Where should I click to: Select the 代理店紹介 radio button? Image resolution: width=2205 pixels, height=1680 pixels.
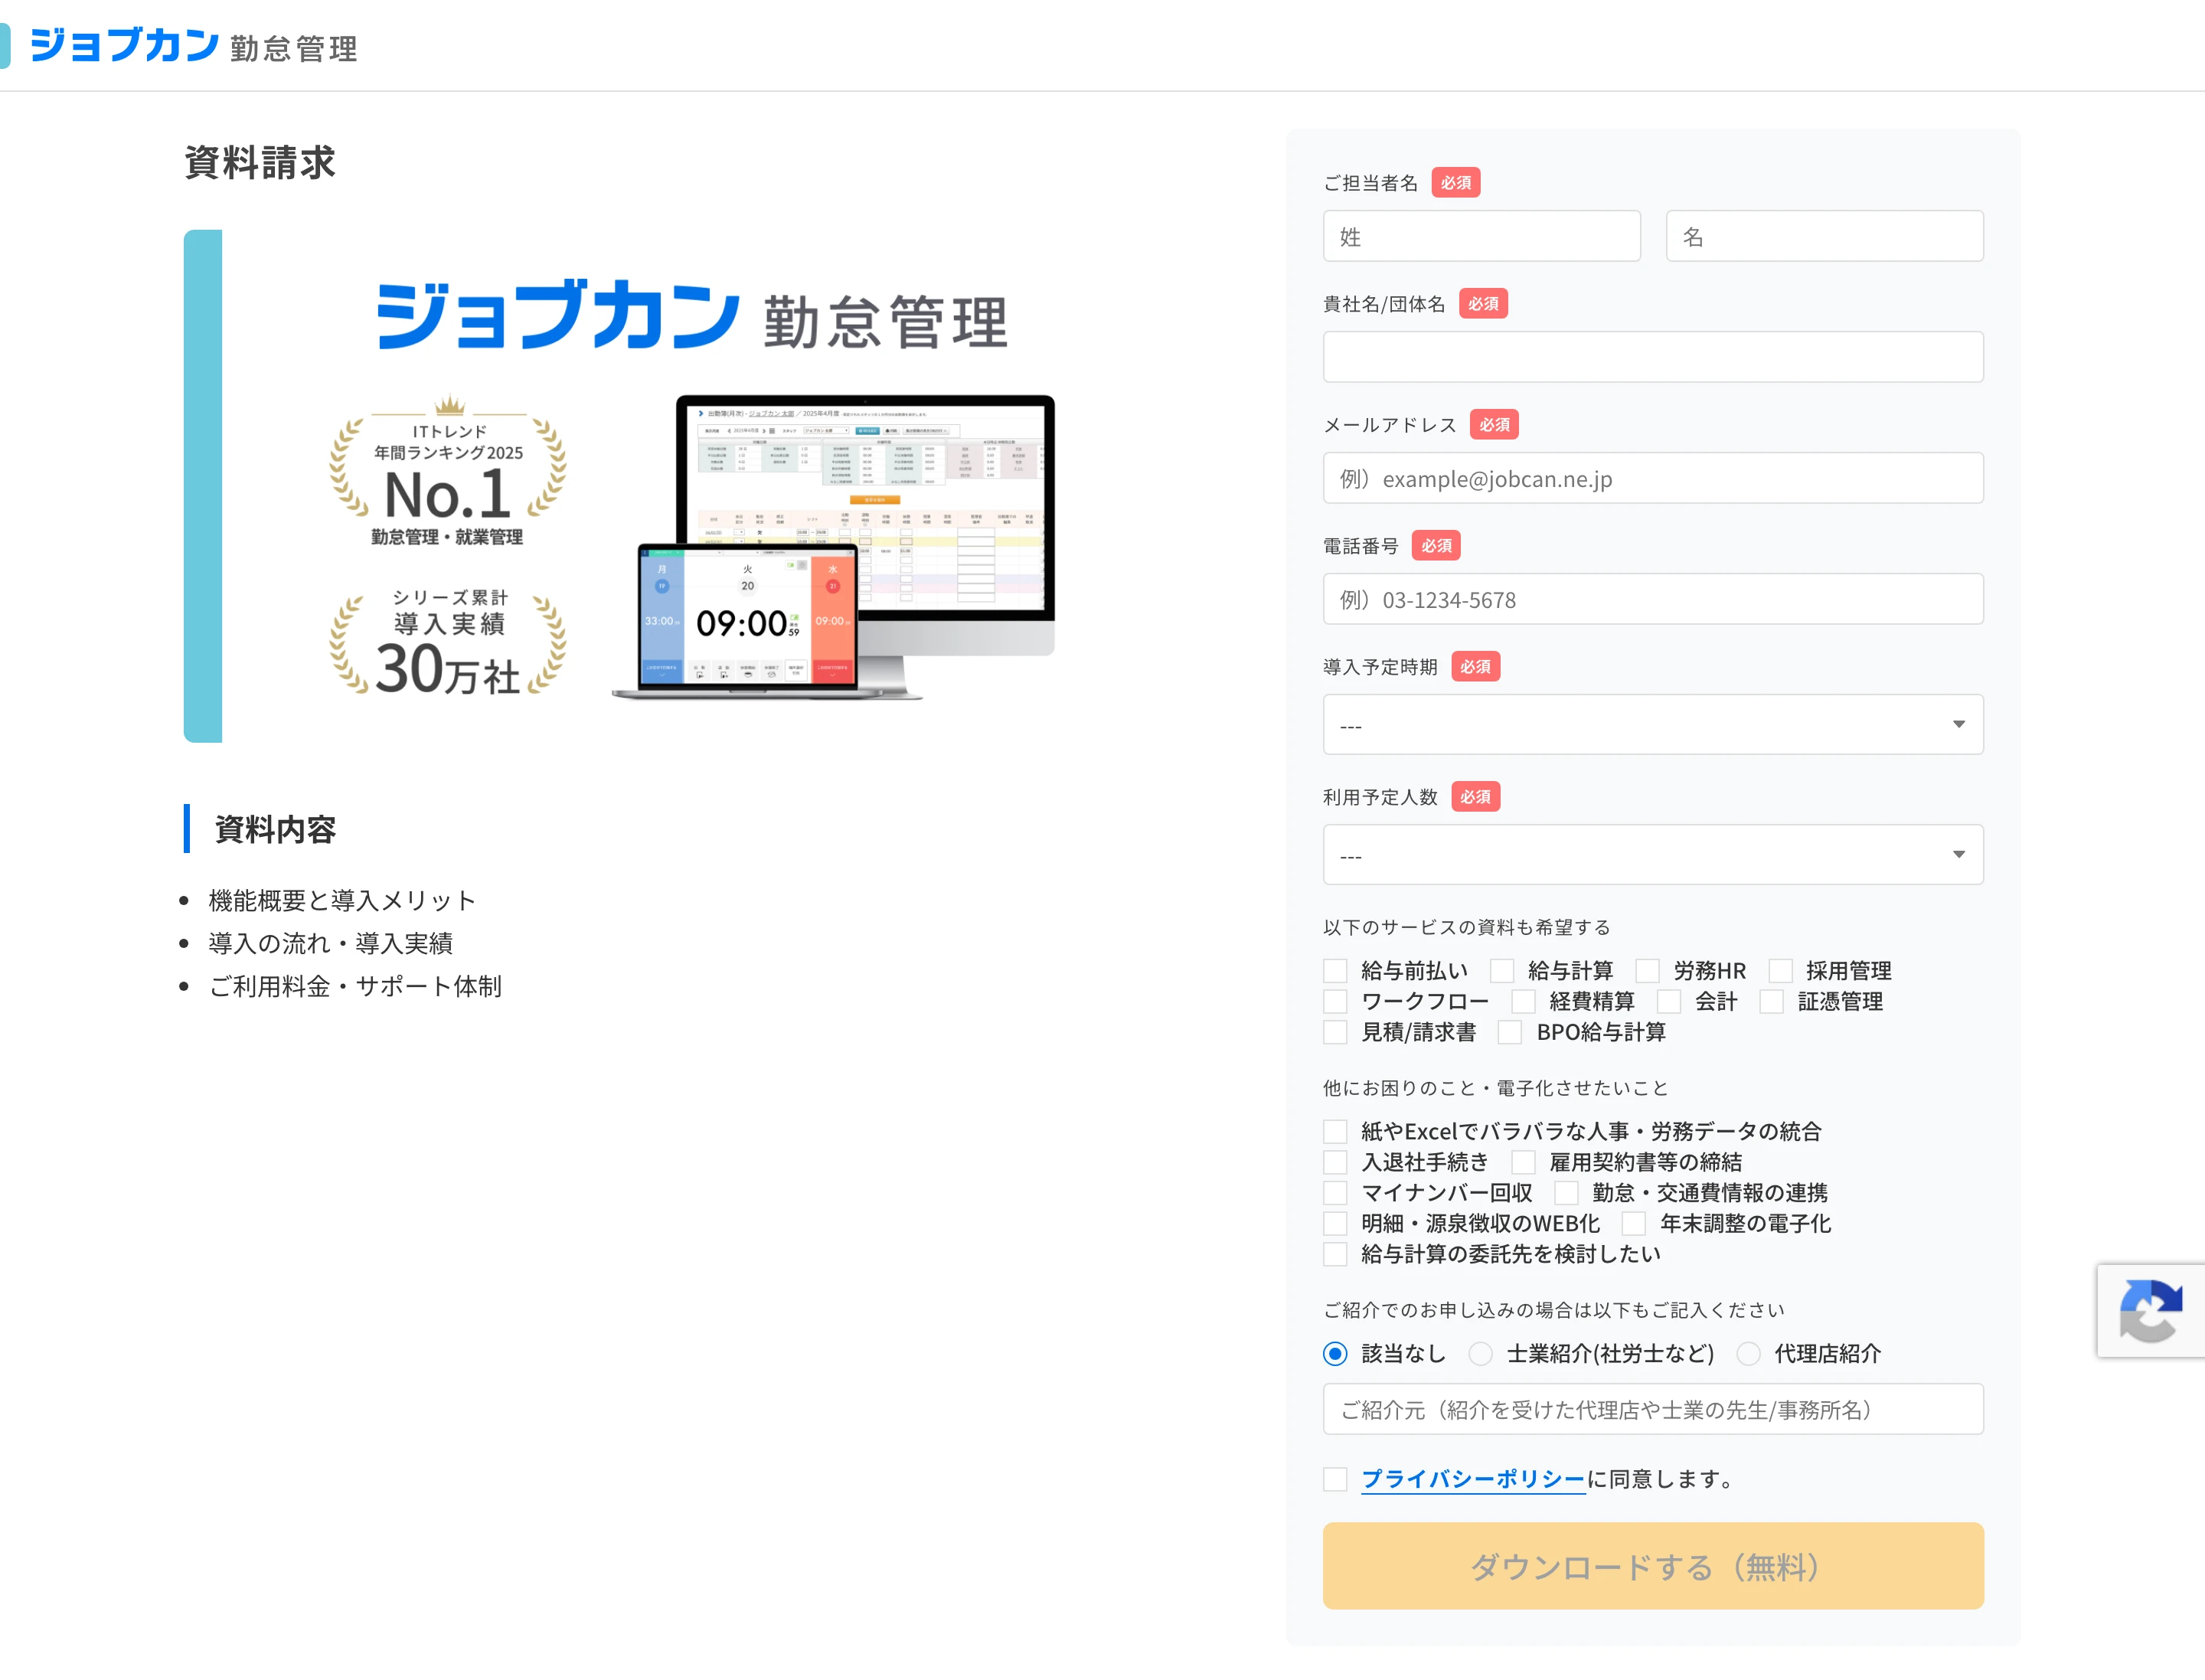pos(1748,1354)
